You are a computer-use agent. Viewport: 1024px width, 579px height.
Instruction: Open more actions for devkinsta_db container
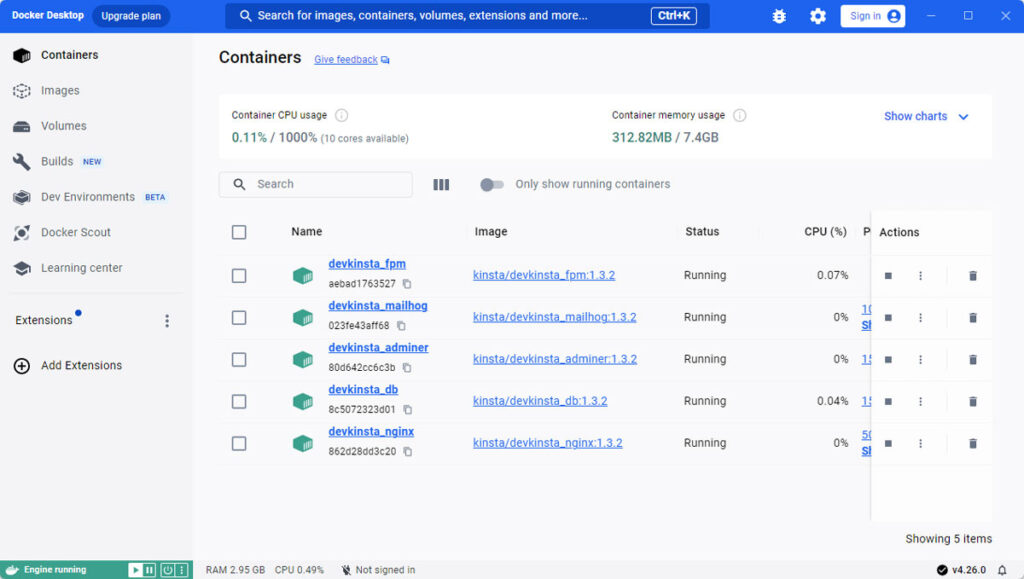click(920, 401)
